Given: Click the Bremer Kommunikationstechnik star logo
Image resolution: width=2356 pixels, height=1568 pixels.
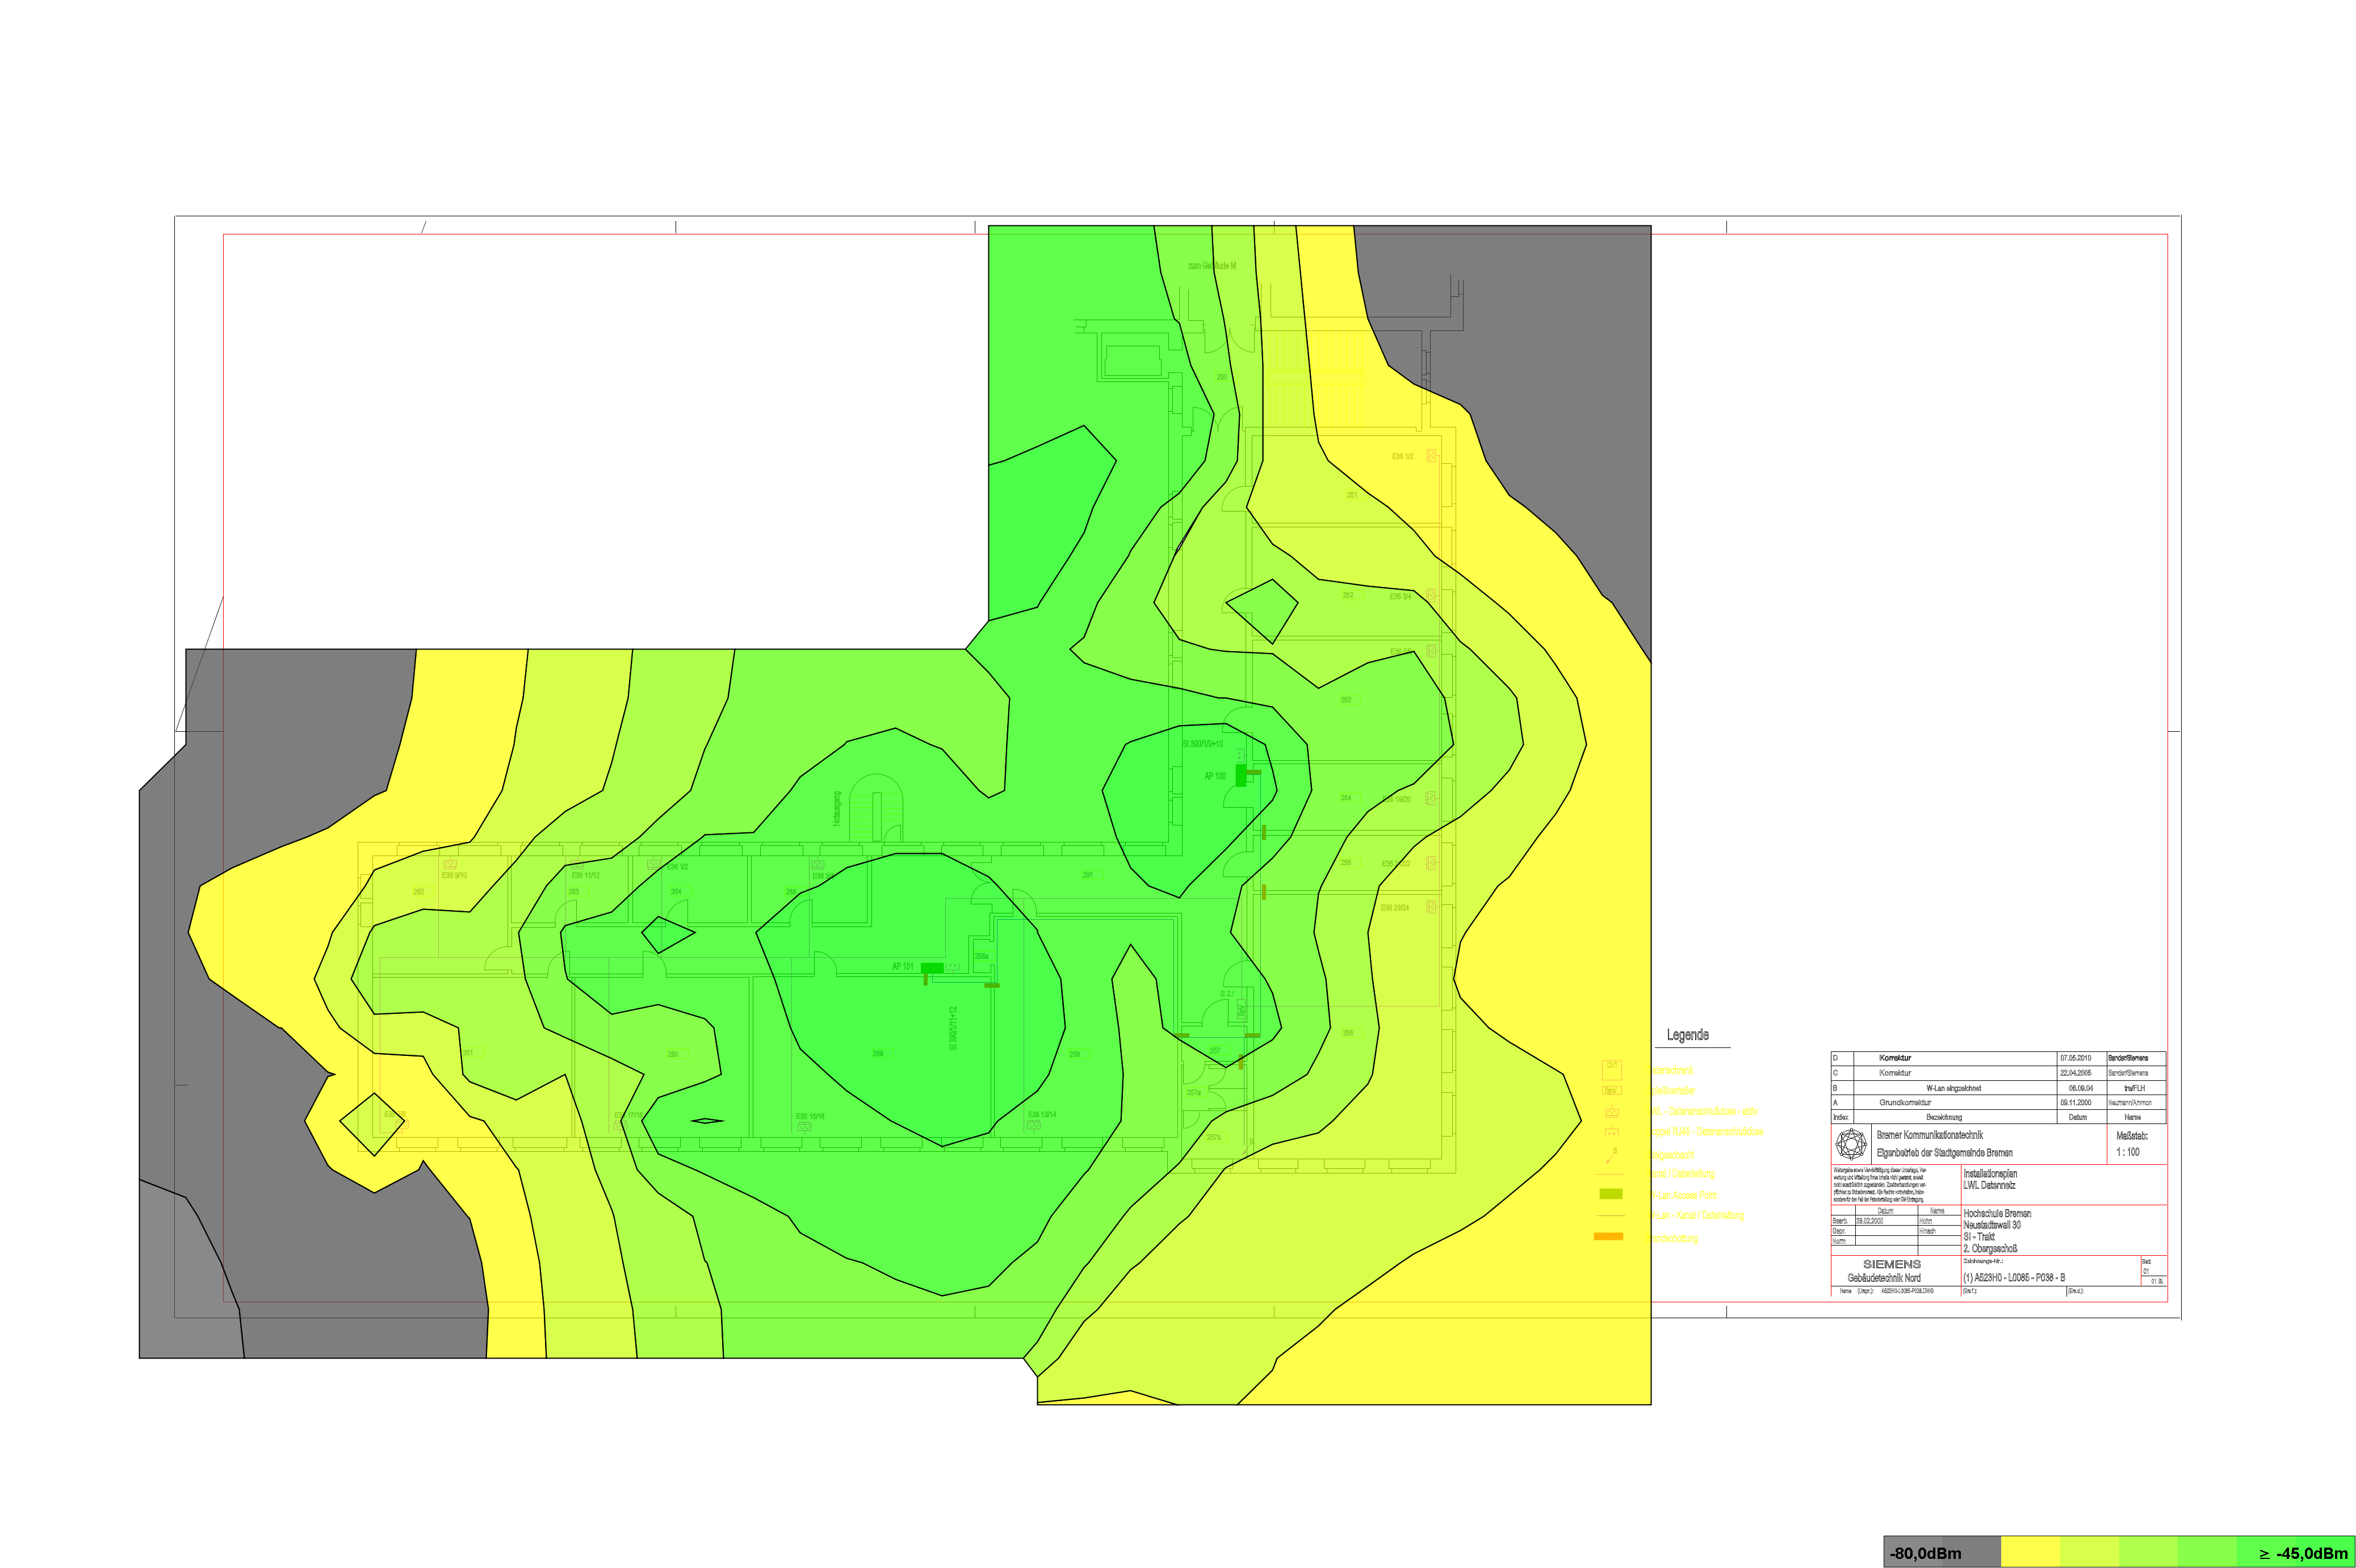Looking at the screenshot, I should pyautogui.click(x=1851, y=1144).
